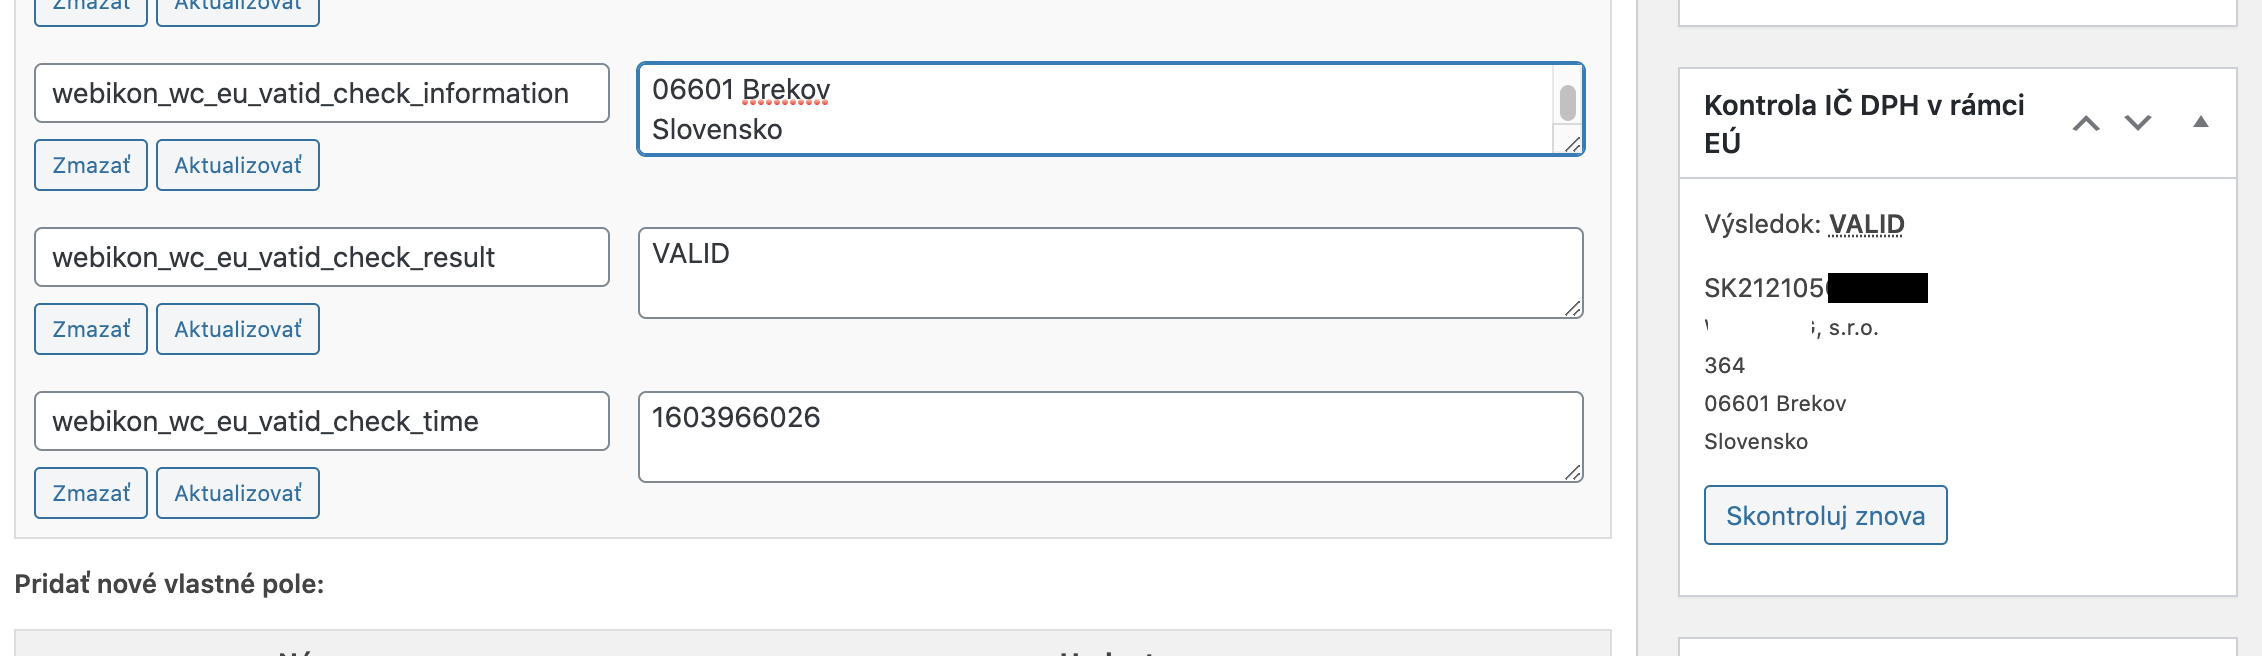Viewport: 2262px width, 656px height.
Task: Click the resize handle of the Brekov textarea
Action: 1573,145
